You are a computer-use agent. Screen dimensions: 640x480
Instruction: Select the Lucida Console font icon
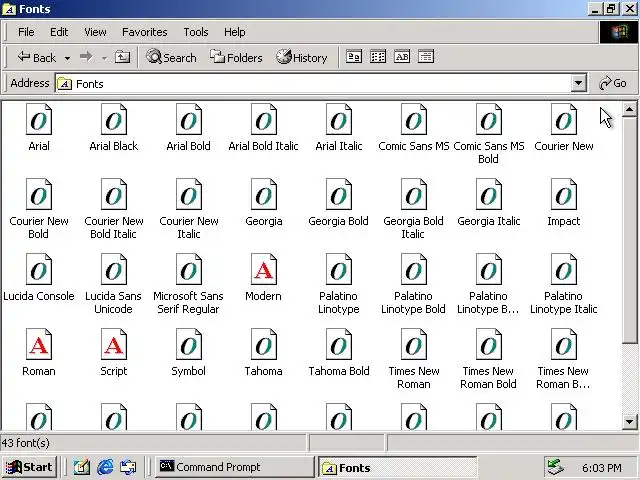click(39, 269)
